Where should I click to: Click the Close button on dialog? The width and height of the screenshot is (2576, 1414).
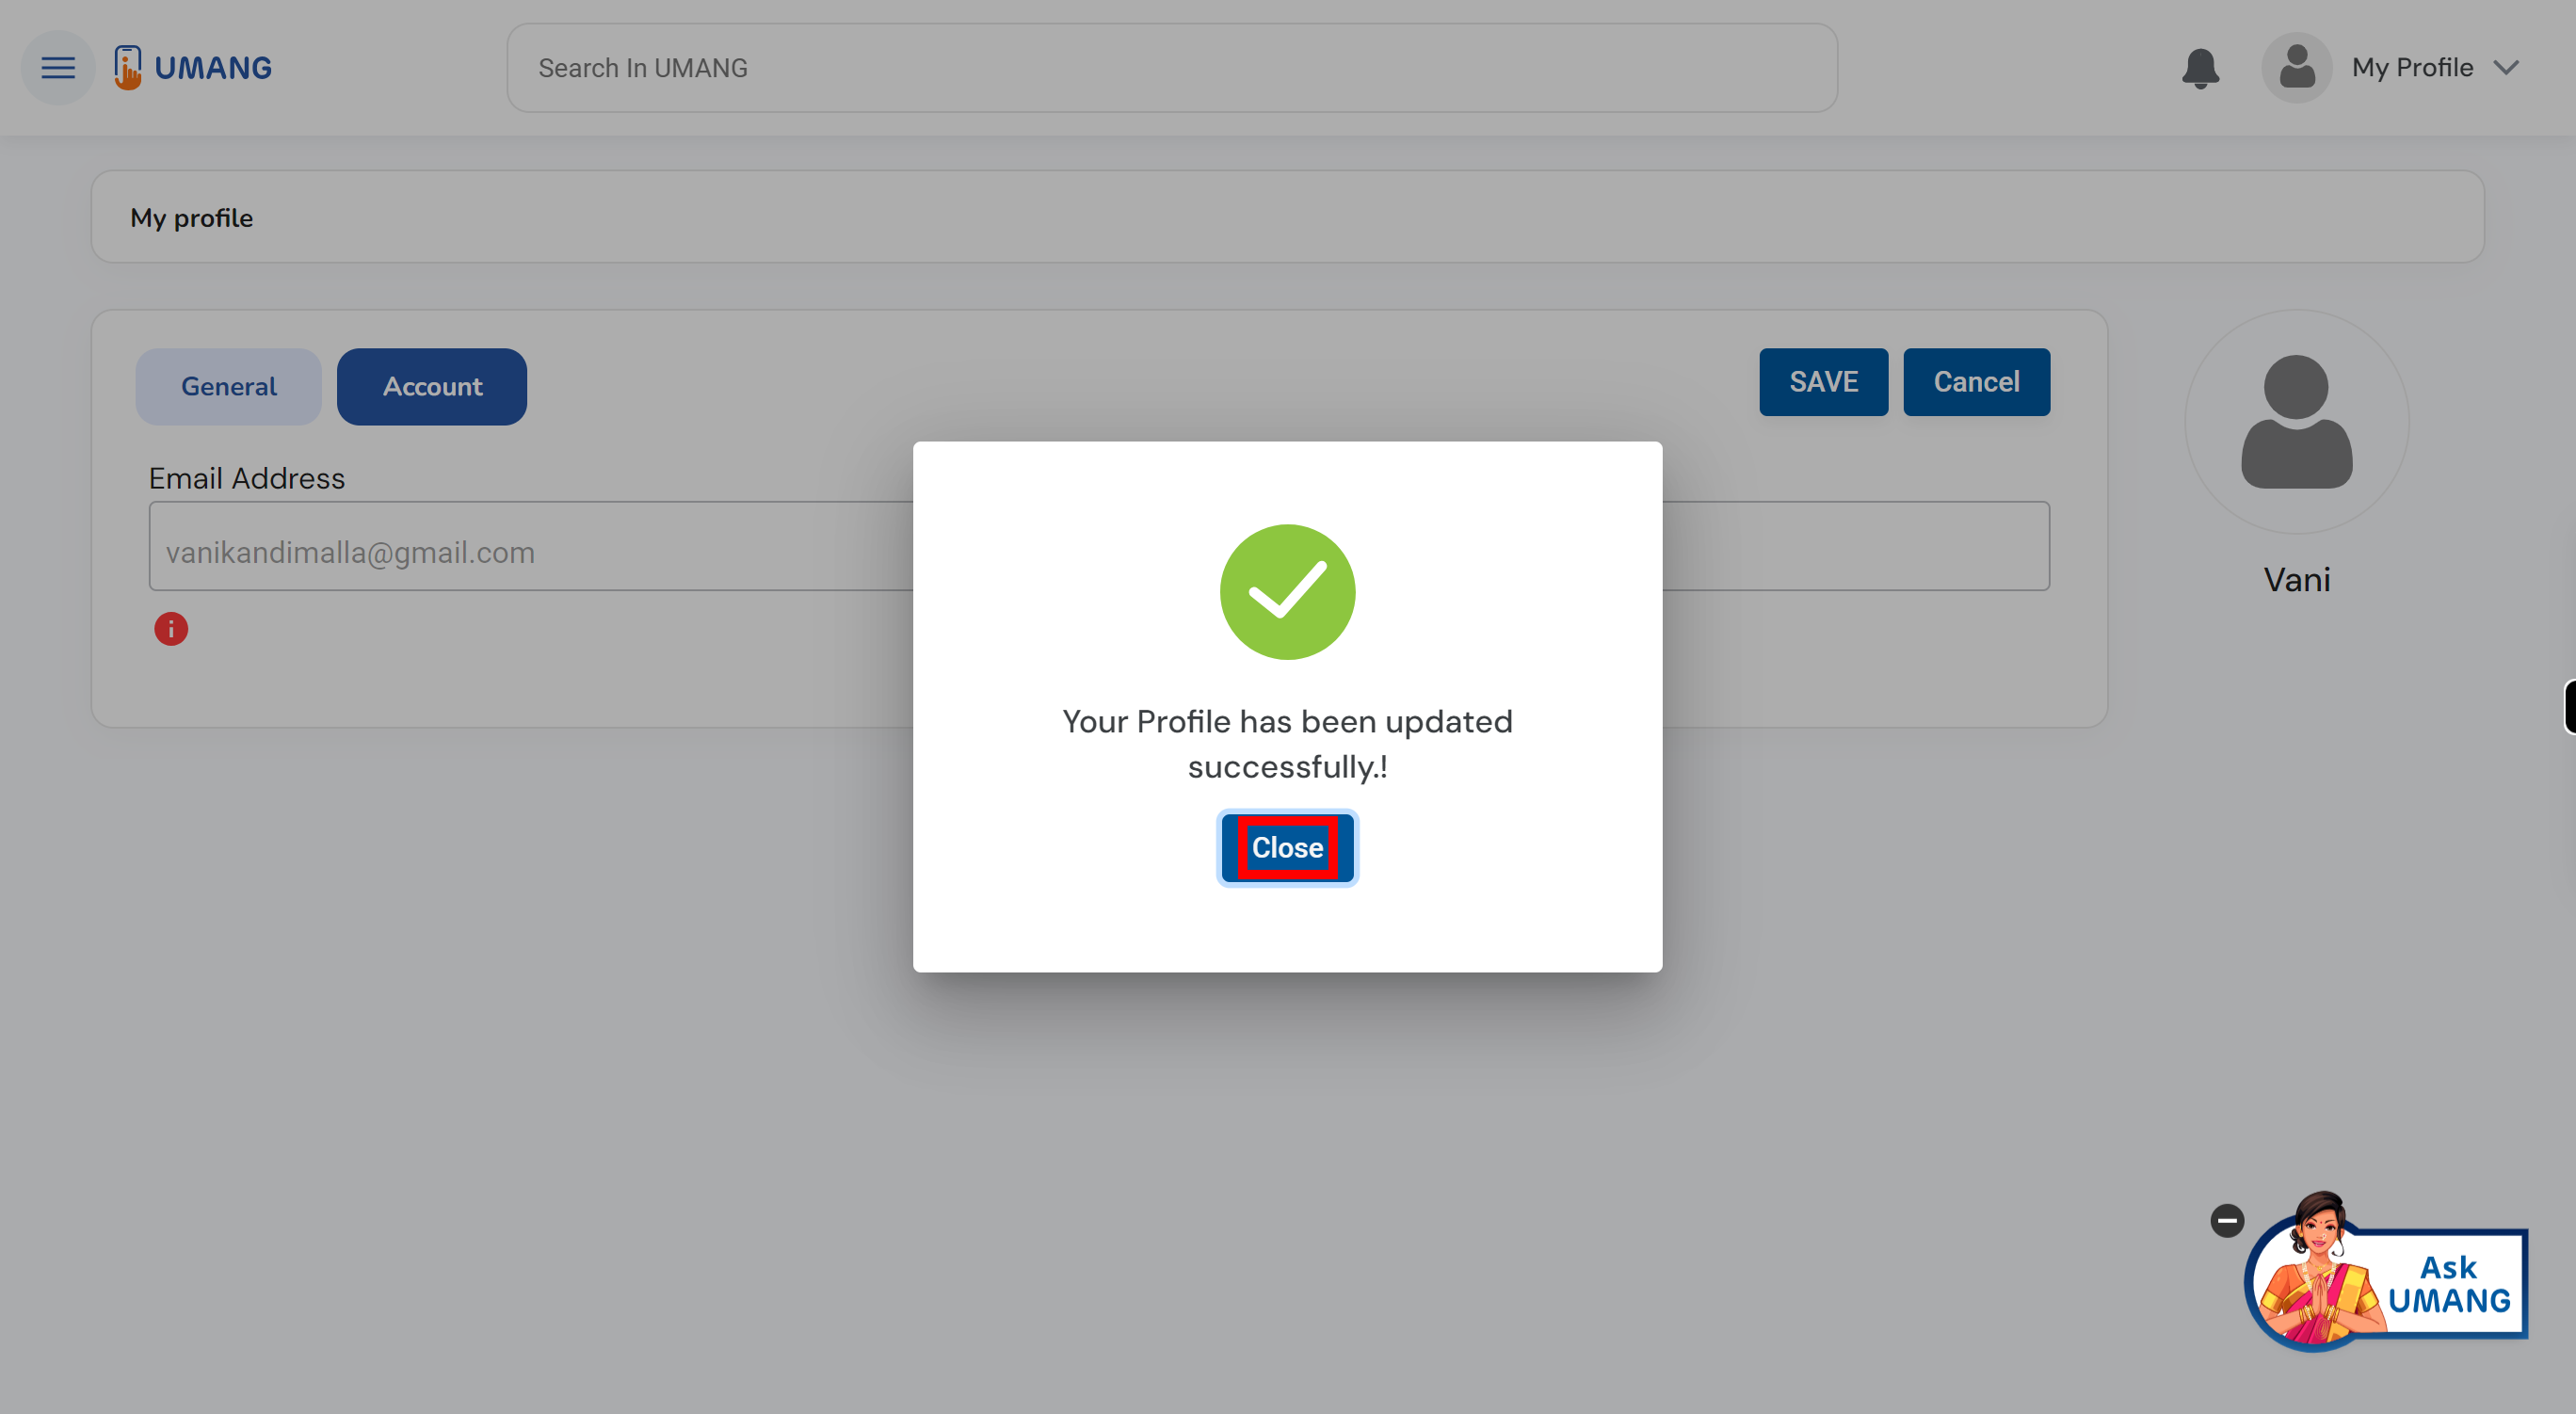[1288, 848]
